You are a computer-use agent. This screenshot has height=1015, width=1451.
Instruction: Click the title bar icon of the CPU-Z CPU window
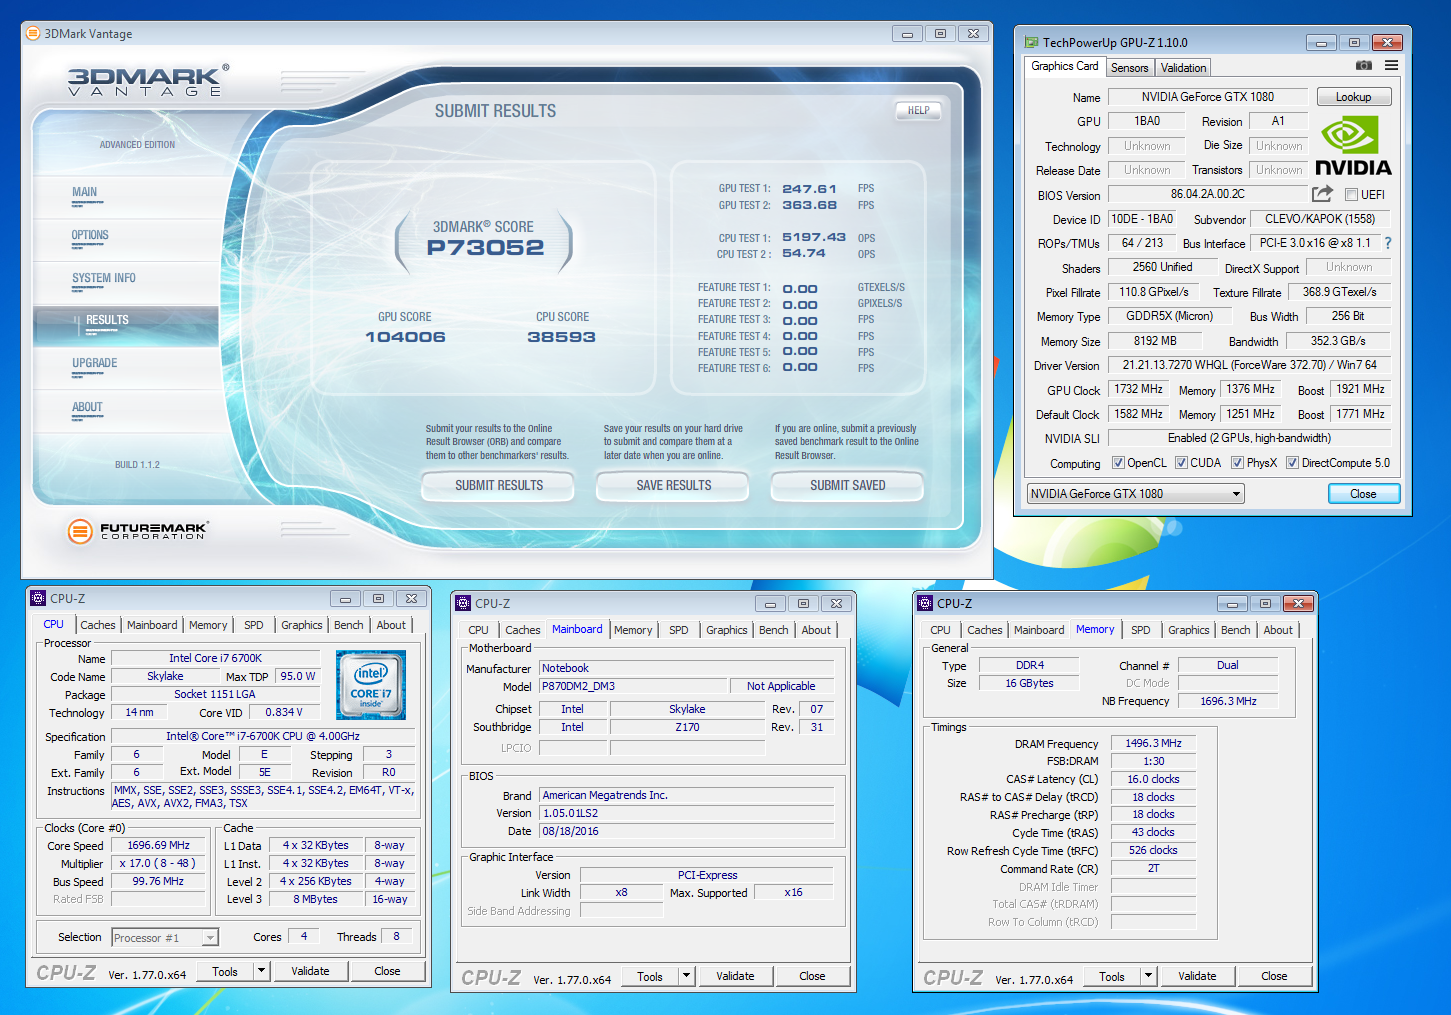pos(38,598)
